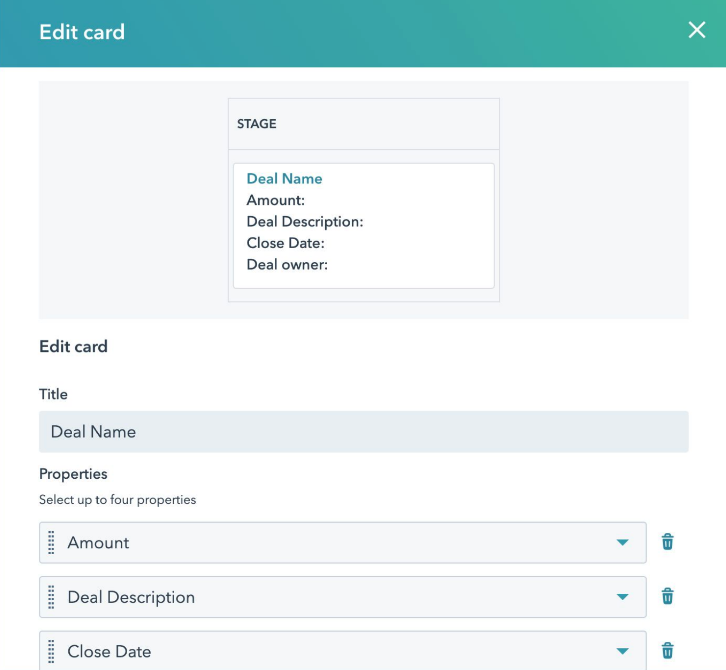Click 'Select up to four properties' hint
The image size is (726, 670).
point(118,500)
